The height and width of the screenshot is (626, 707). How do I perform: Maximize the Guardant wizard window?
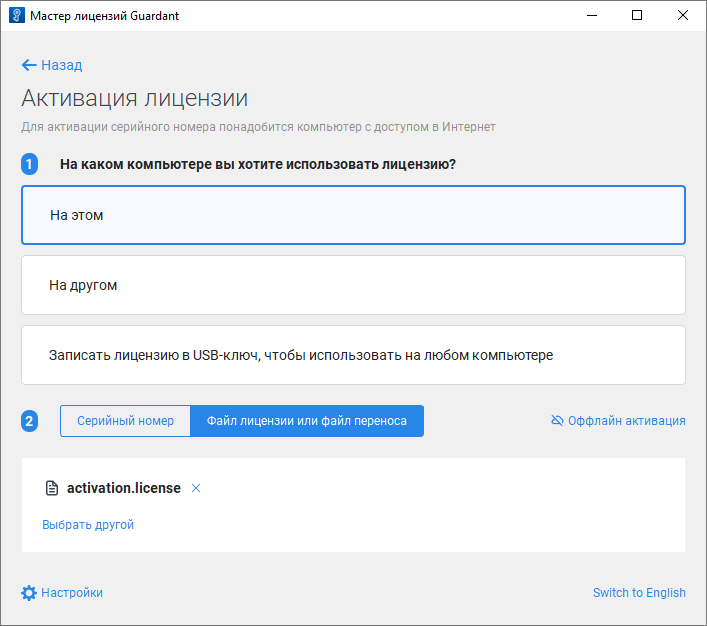coord(637,16)
